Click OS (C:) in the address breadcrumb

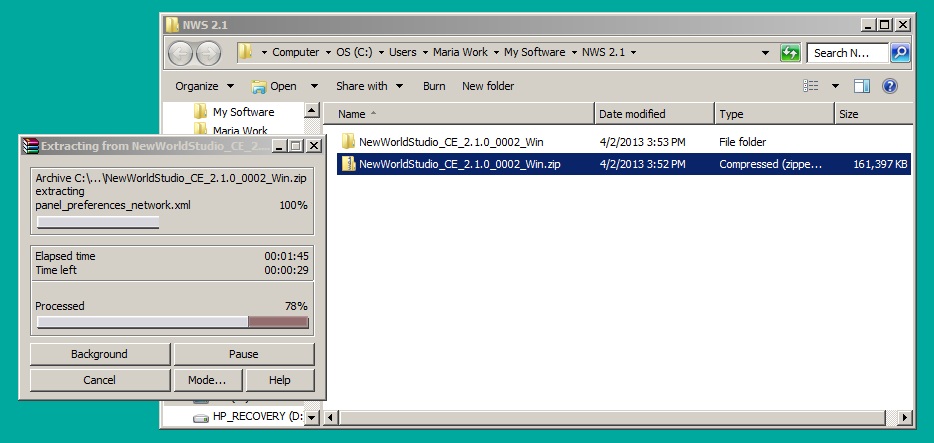pos(354,52)
